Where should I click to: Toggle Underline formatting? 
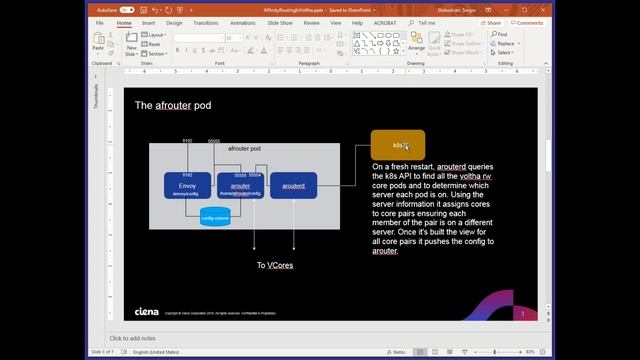point(195,51)
